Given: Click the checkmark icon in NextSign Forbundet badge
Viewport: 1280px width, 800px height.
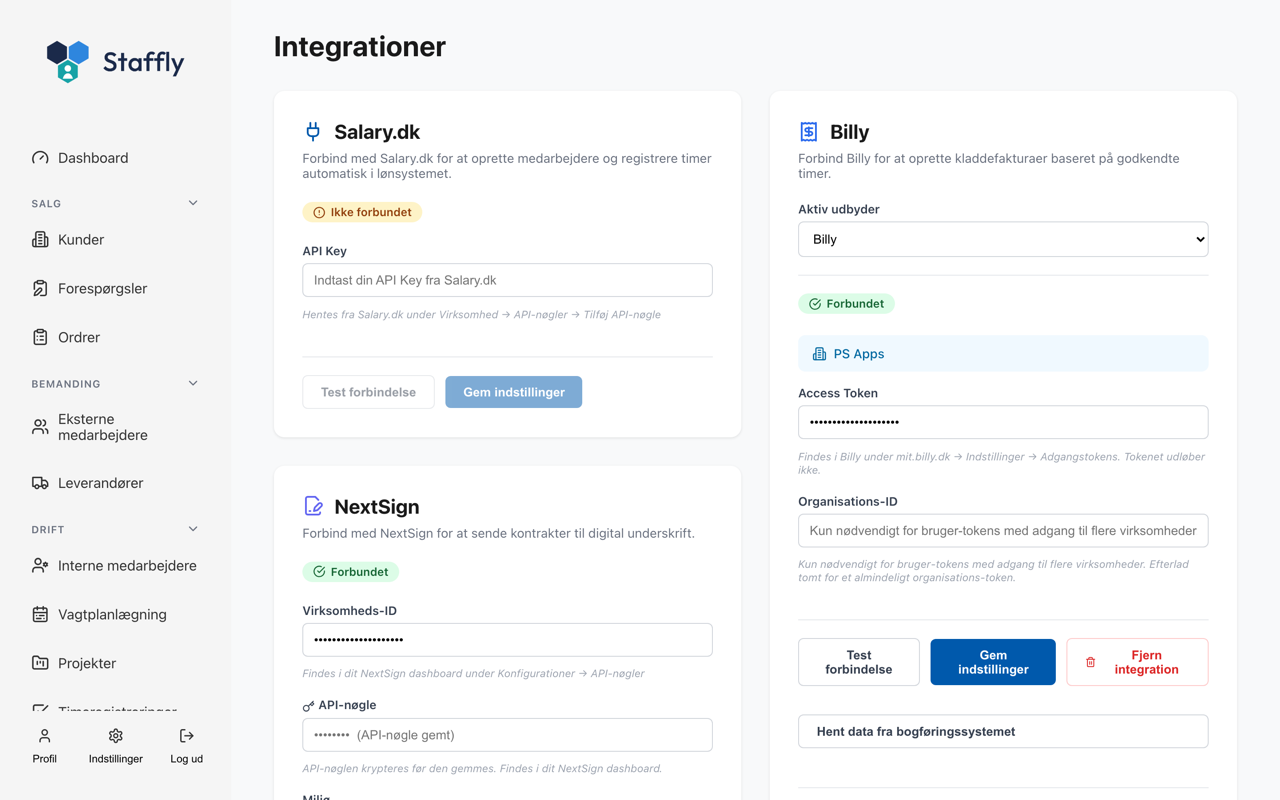Looking at the screenshot, I should tap(319, 572).
